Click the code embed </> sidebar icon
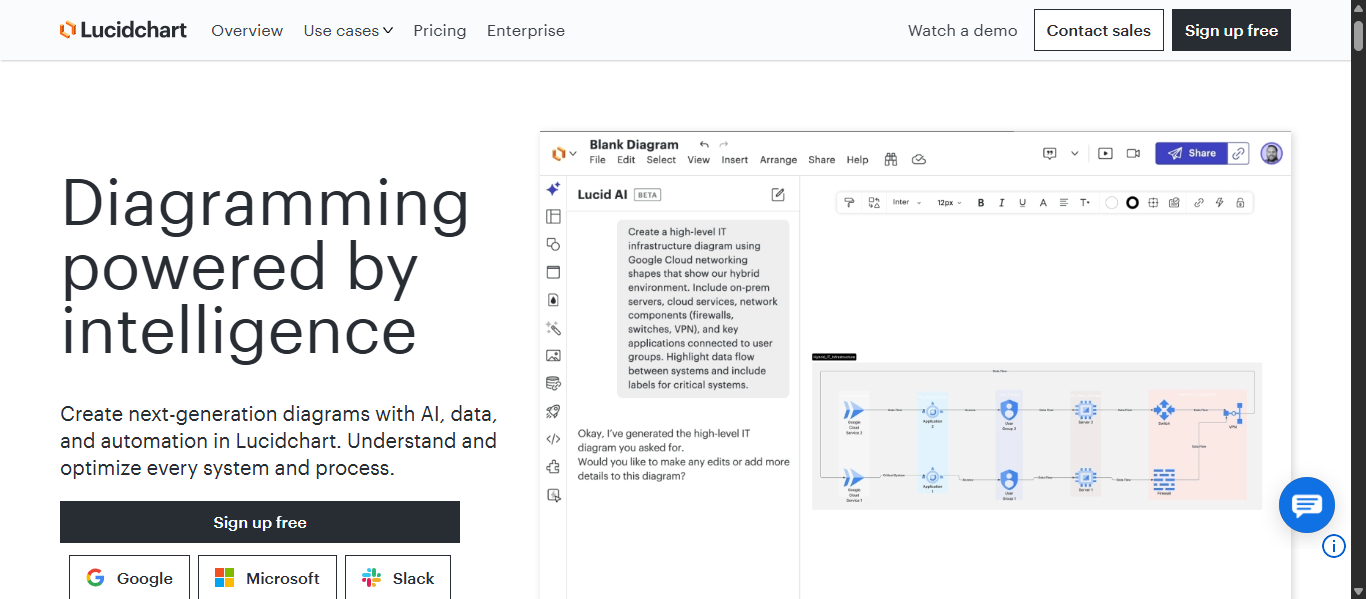1366x599 pixels. point(553,438)
